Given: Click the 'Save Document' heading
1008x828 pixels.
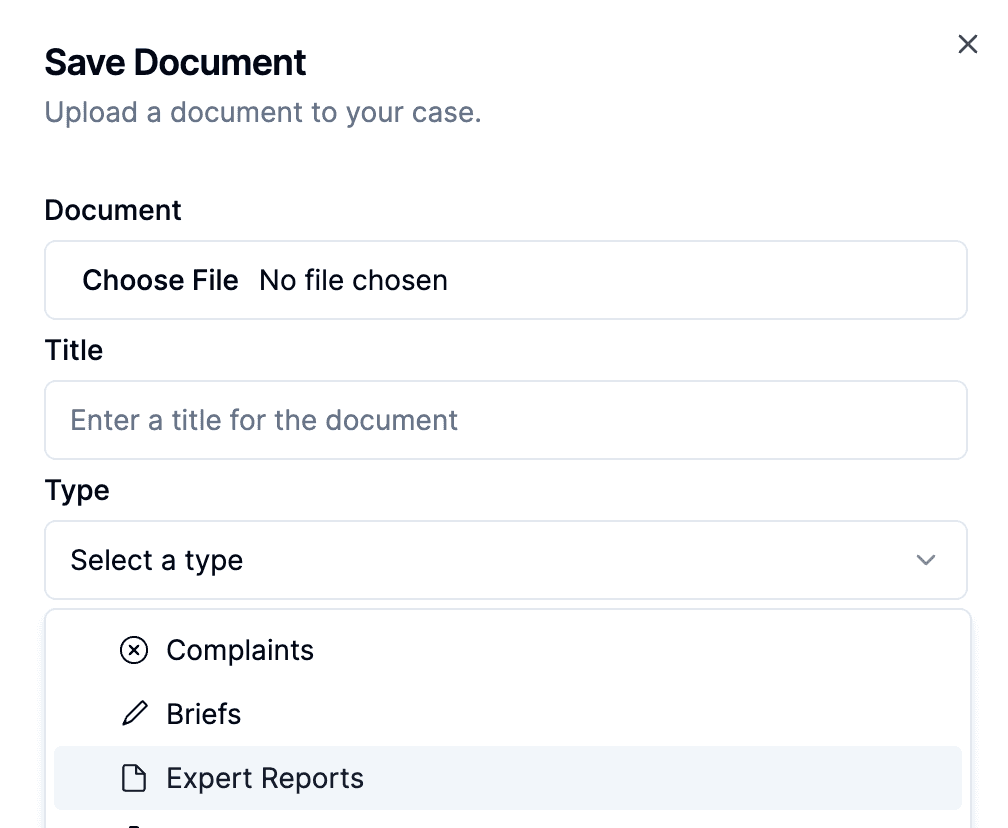Looking at the screenshot, I should pyautogui.click(x=176, y=62).
